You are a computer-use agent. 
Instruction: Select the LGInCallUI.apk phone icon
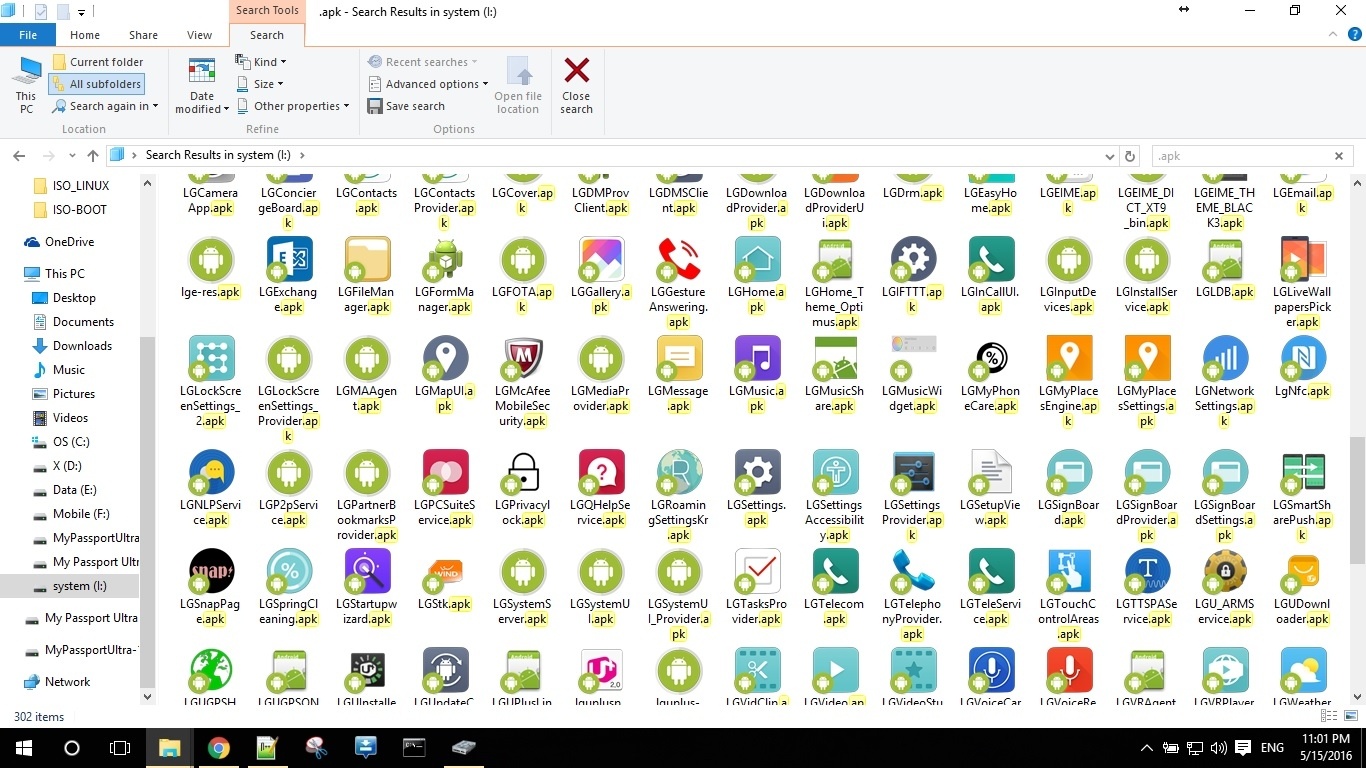(x=991, y=260)
